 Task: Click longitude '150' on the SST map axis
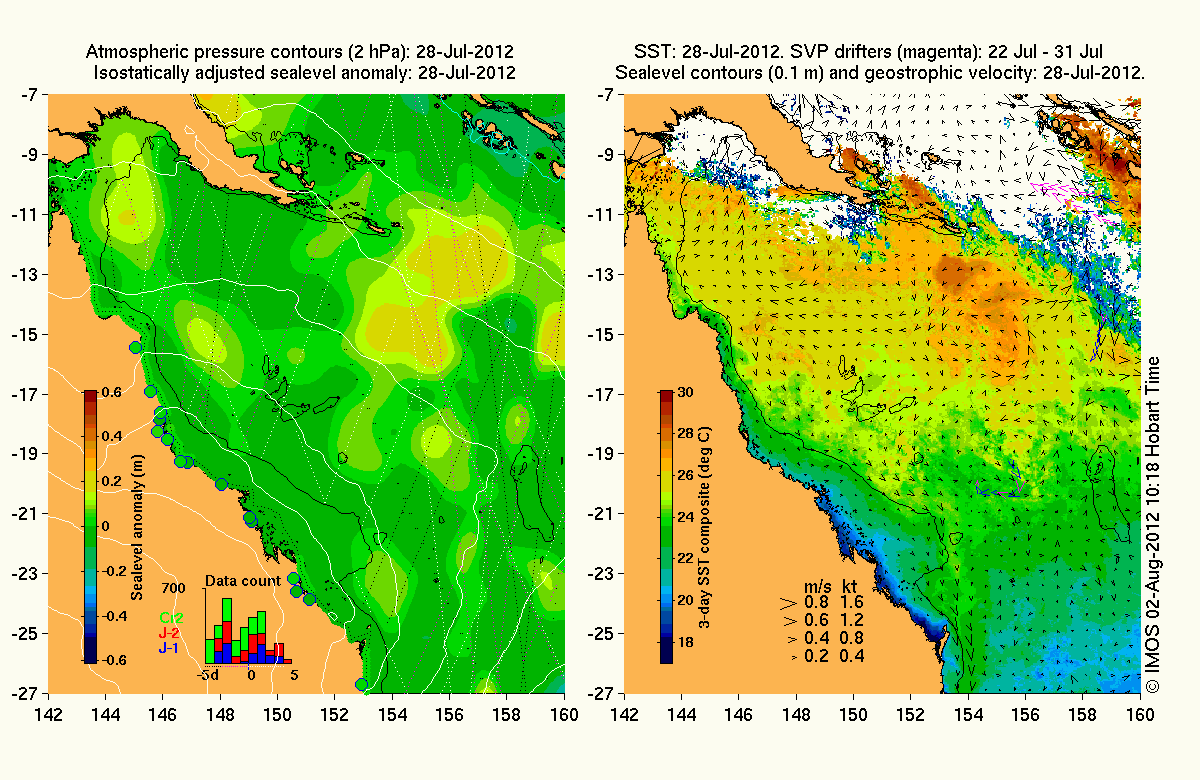coord(853,715)
